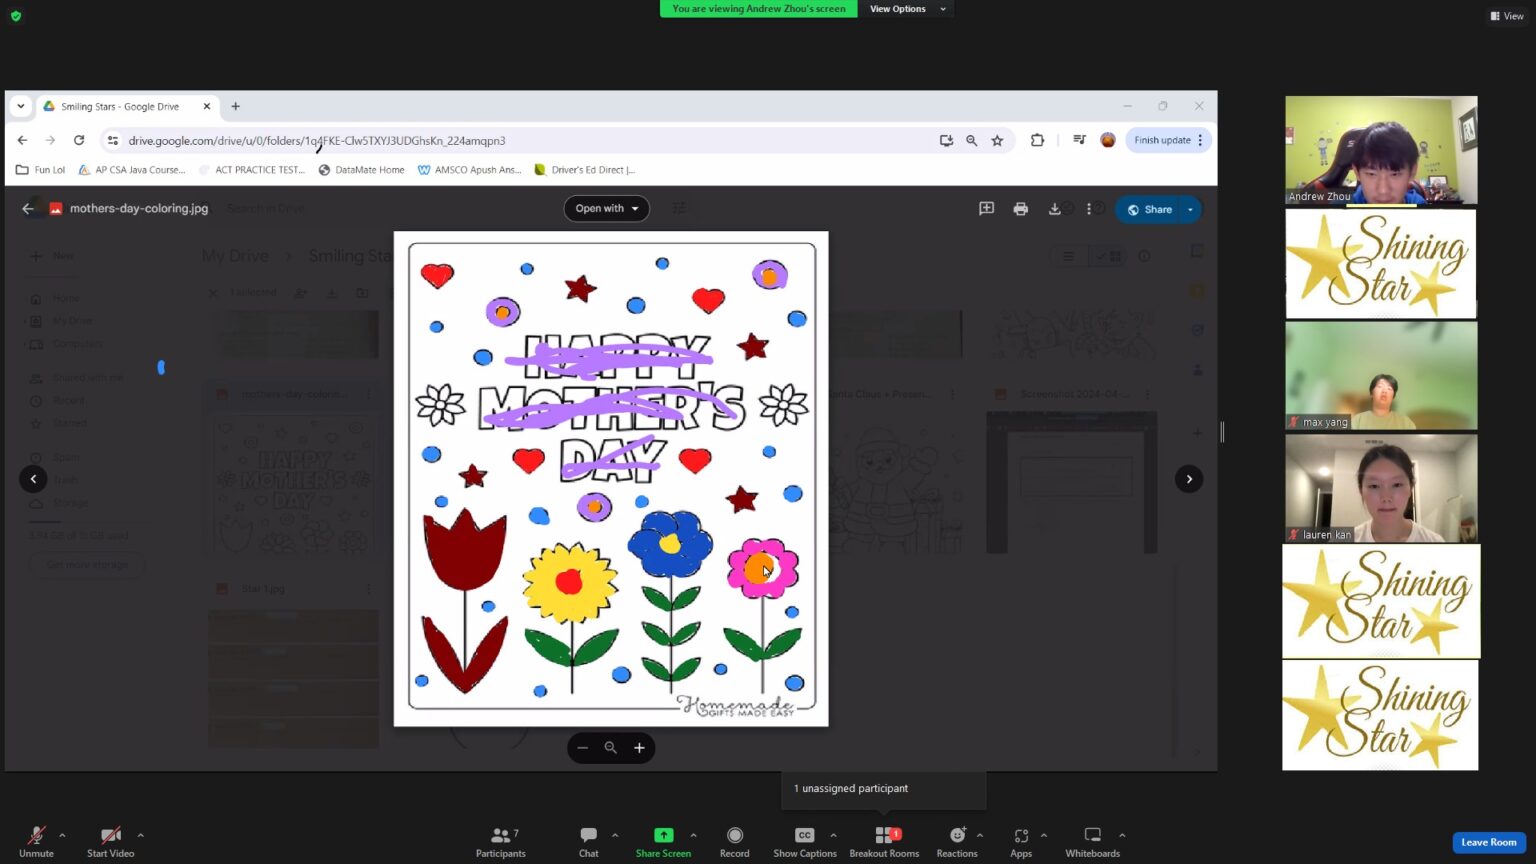Start video with the camera button

point(110,841)
